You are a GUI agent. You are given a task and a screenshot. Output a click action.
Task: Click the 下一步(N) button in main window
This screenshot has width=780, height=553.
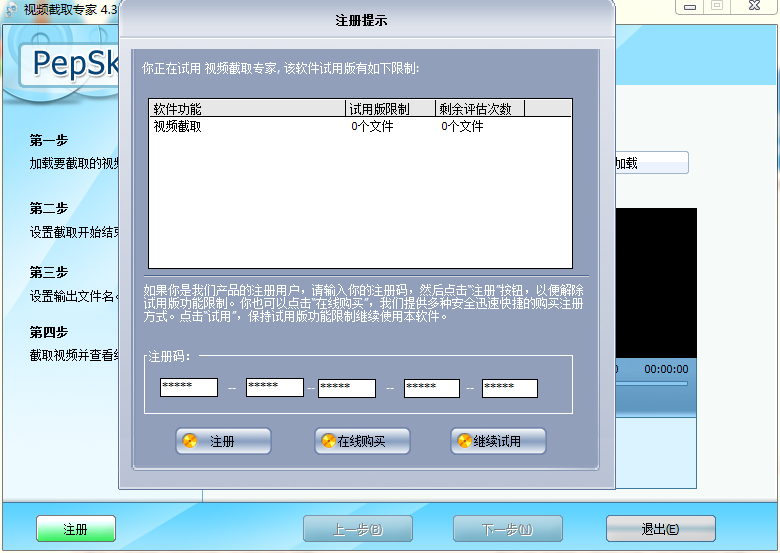tap(507, 529)
